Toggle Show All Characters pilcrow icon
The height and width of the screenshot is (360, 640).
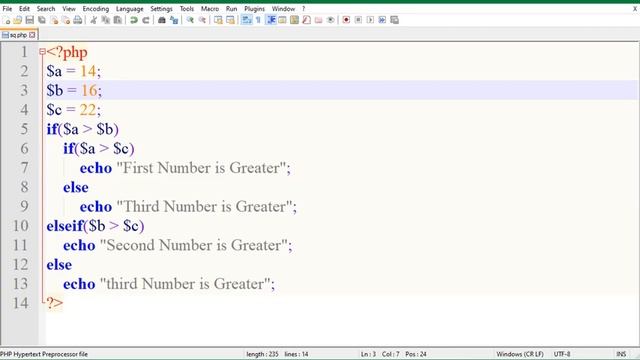coord(258,20)
